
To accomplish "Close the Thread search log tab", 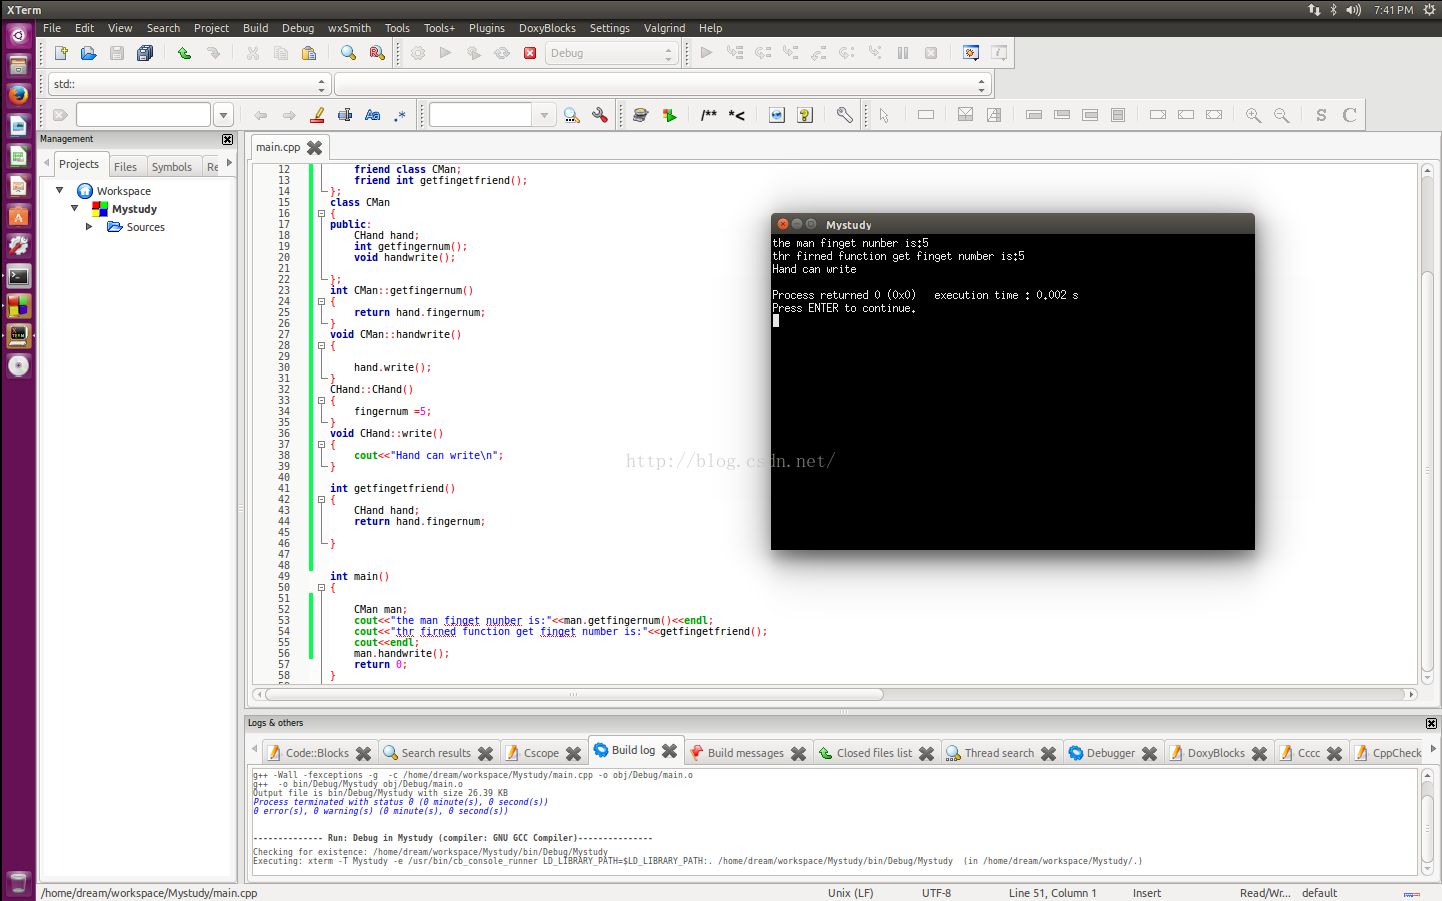I will click(1048, 754).
